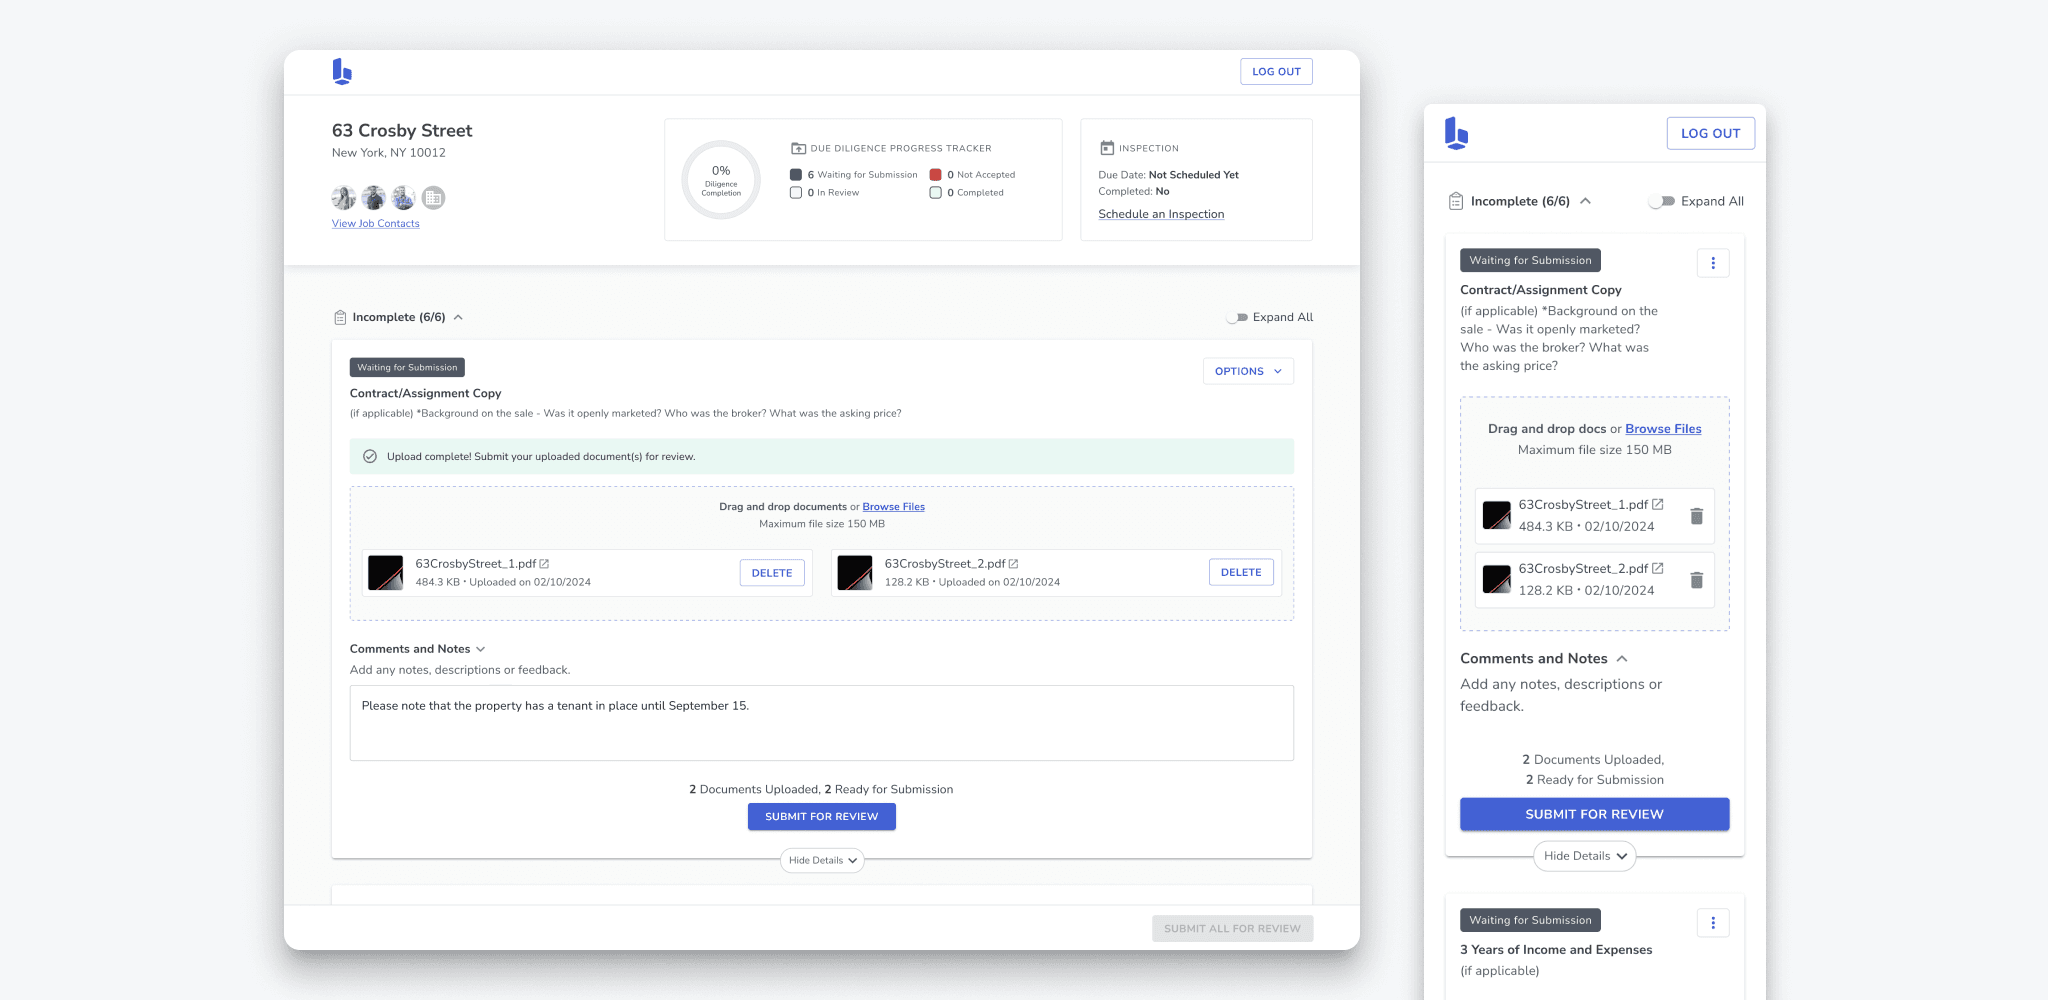Image resolution: width=2048 pixels, height=1000 pixels.
Task: Open the OPTIONS dropdown
Action: 1247,371
